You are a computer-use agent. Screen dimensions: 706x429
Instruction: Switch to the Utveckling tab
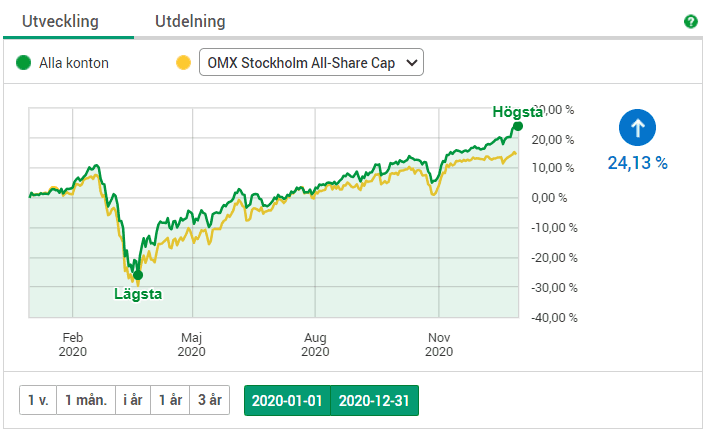(x=67, y=21)
